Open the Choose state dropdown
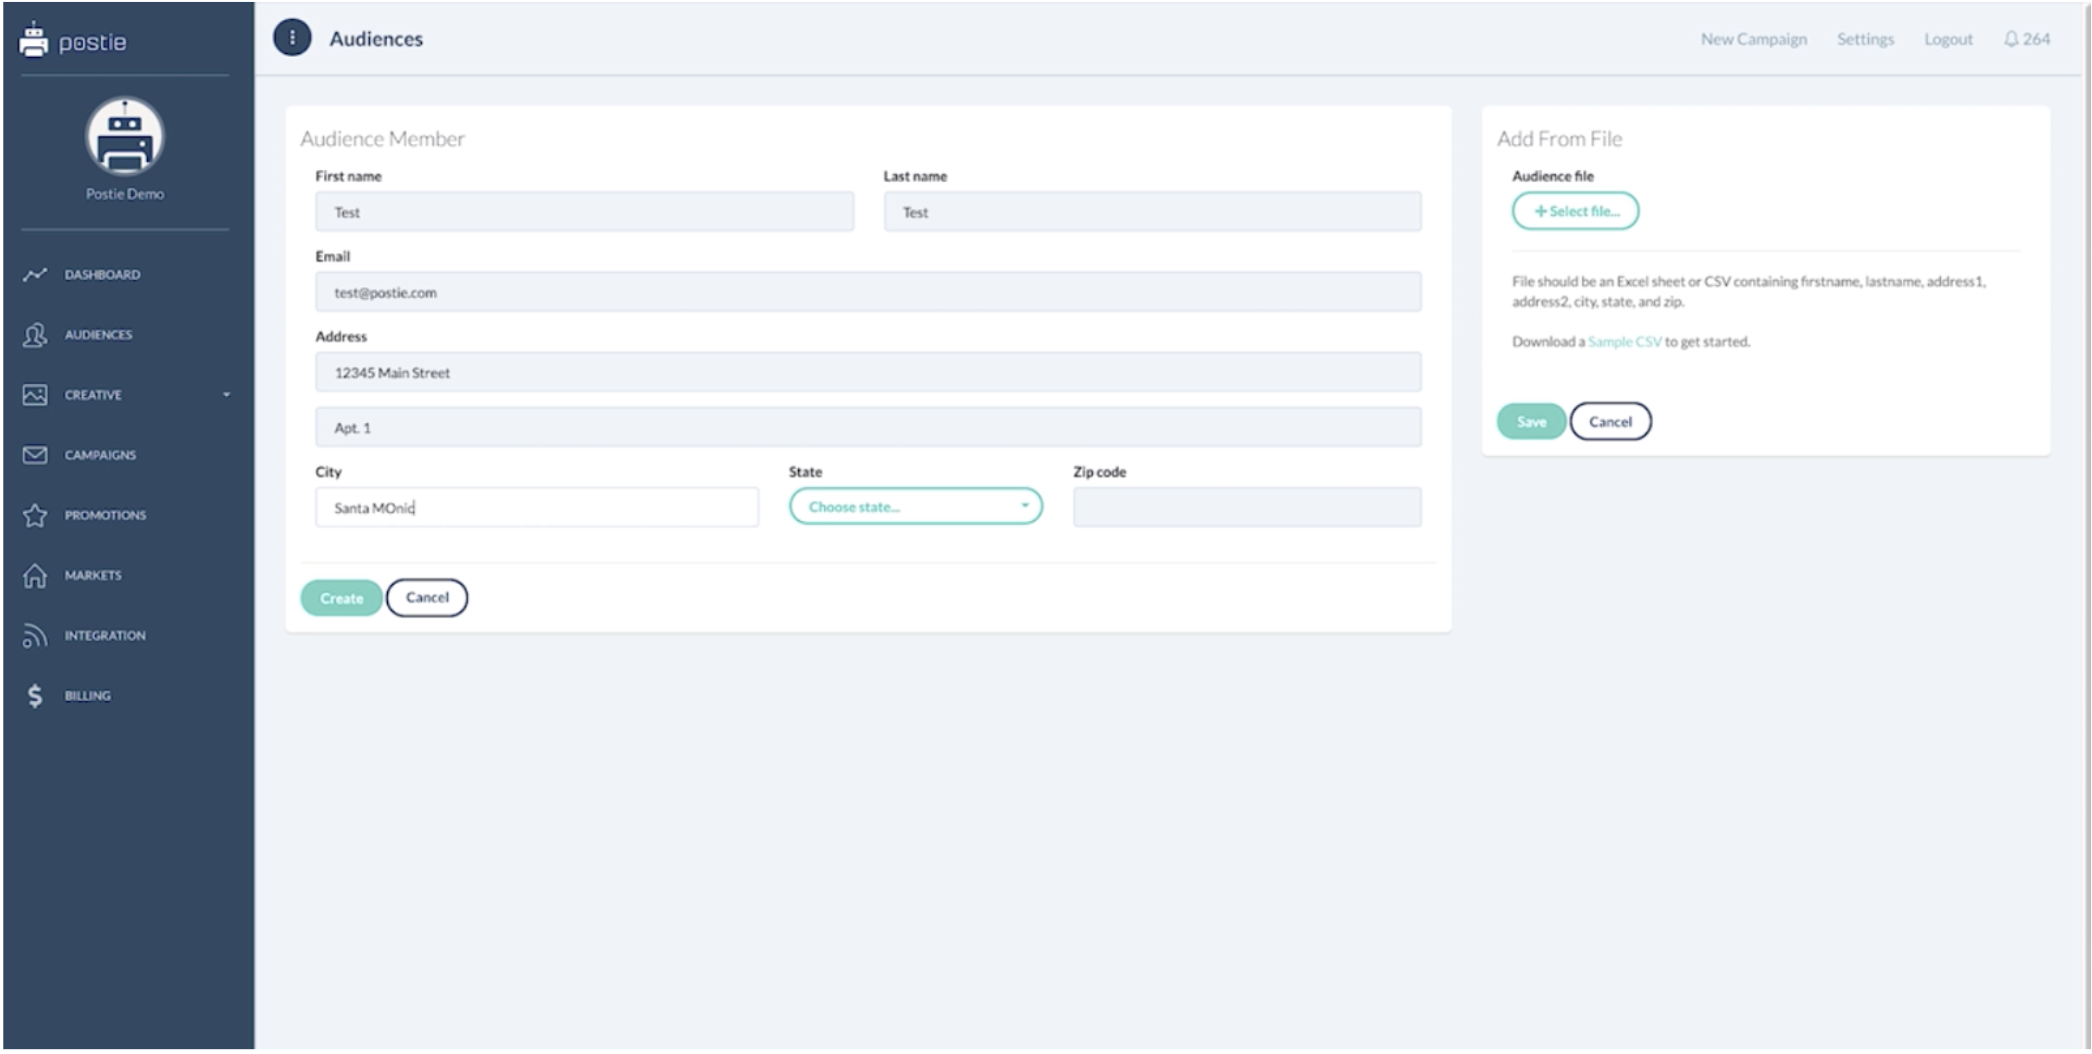Viewport: 2092px width, 1054px height. pos(915,507)
